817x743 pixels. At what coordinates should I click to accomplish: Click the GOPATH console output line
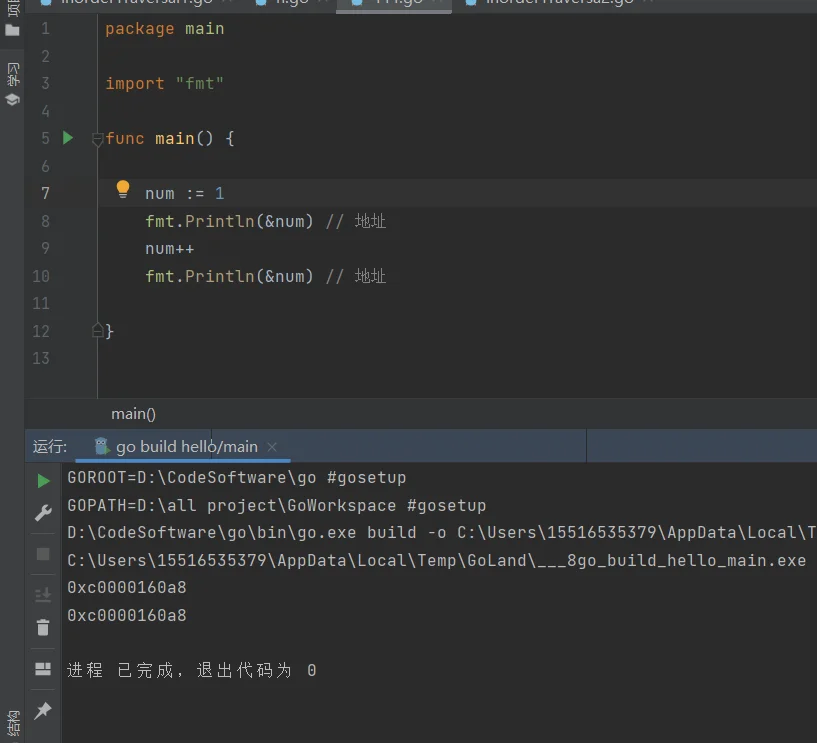pyautogui.click(x=277, y=505)
